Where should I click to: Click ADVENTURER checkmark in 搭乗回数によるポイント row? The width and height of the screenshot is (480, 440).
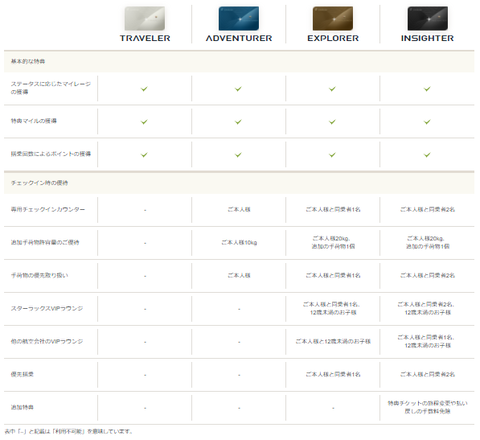tap(238, 155)
